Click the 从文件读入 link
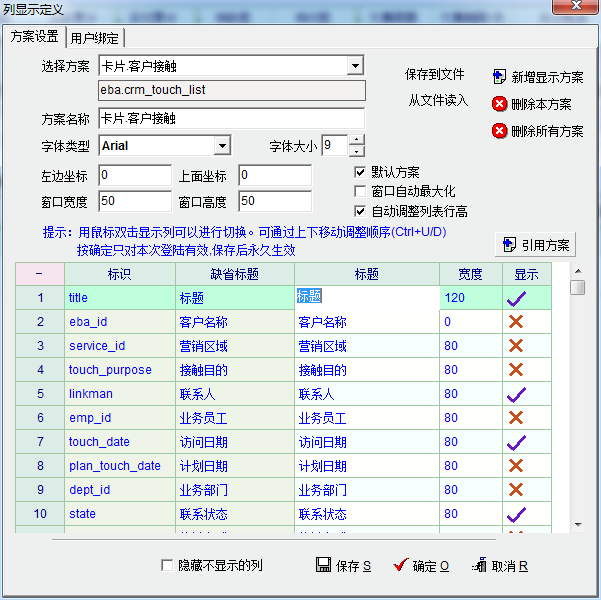This screenshot has height=600, width=601. [x=437, y=100]
